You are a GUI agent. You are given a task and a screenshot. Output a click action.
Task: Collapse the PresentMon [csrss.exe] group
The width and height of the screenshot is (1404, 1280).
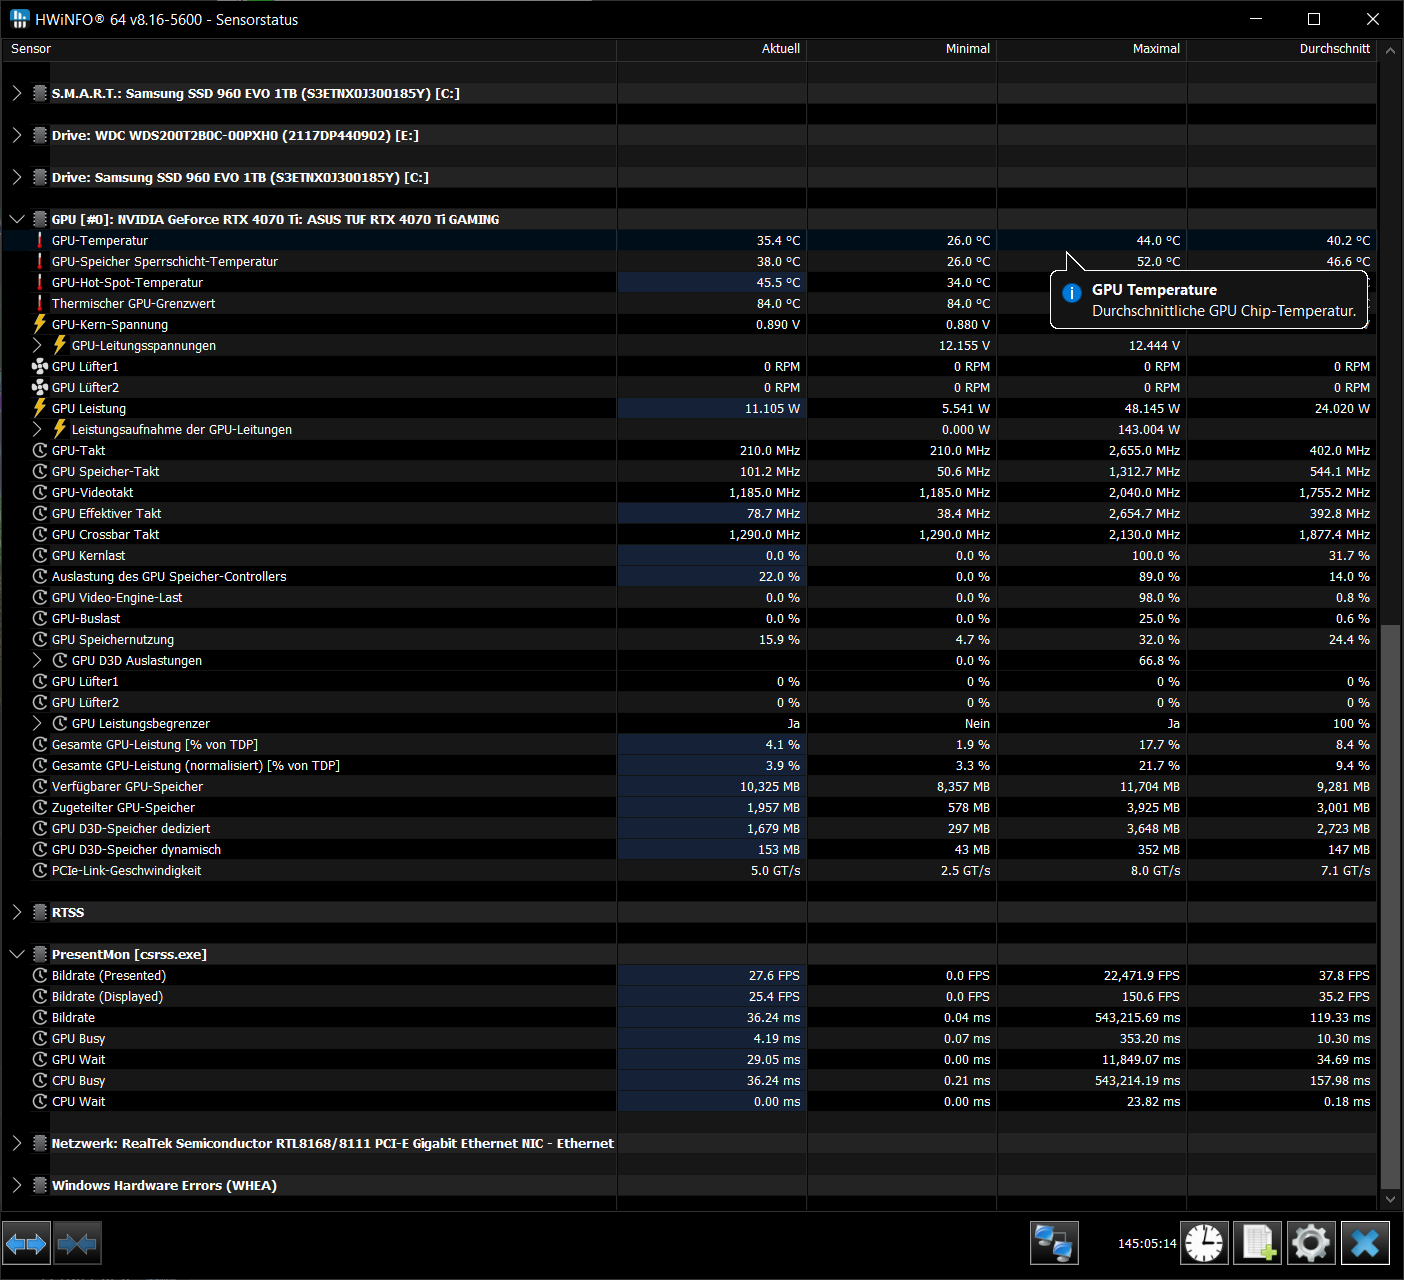tap(17, 955)
